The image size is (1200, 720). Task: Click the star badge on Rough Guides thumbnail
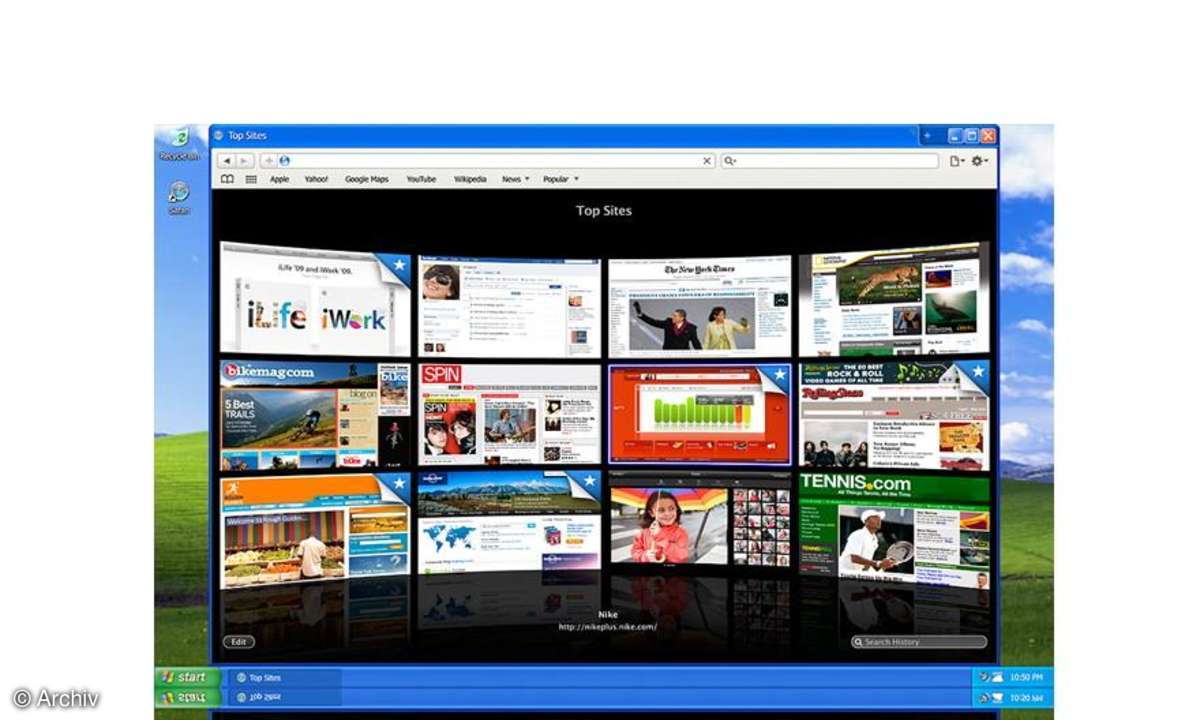398,486
